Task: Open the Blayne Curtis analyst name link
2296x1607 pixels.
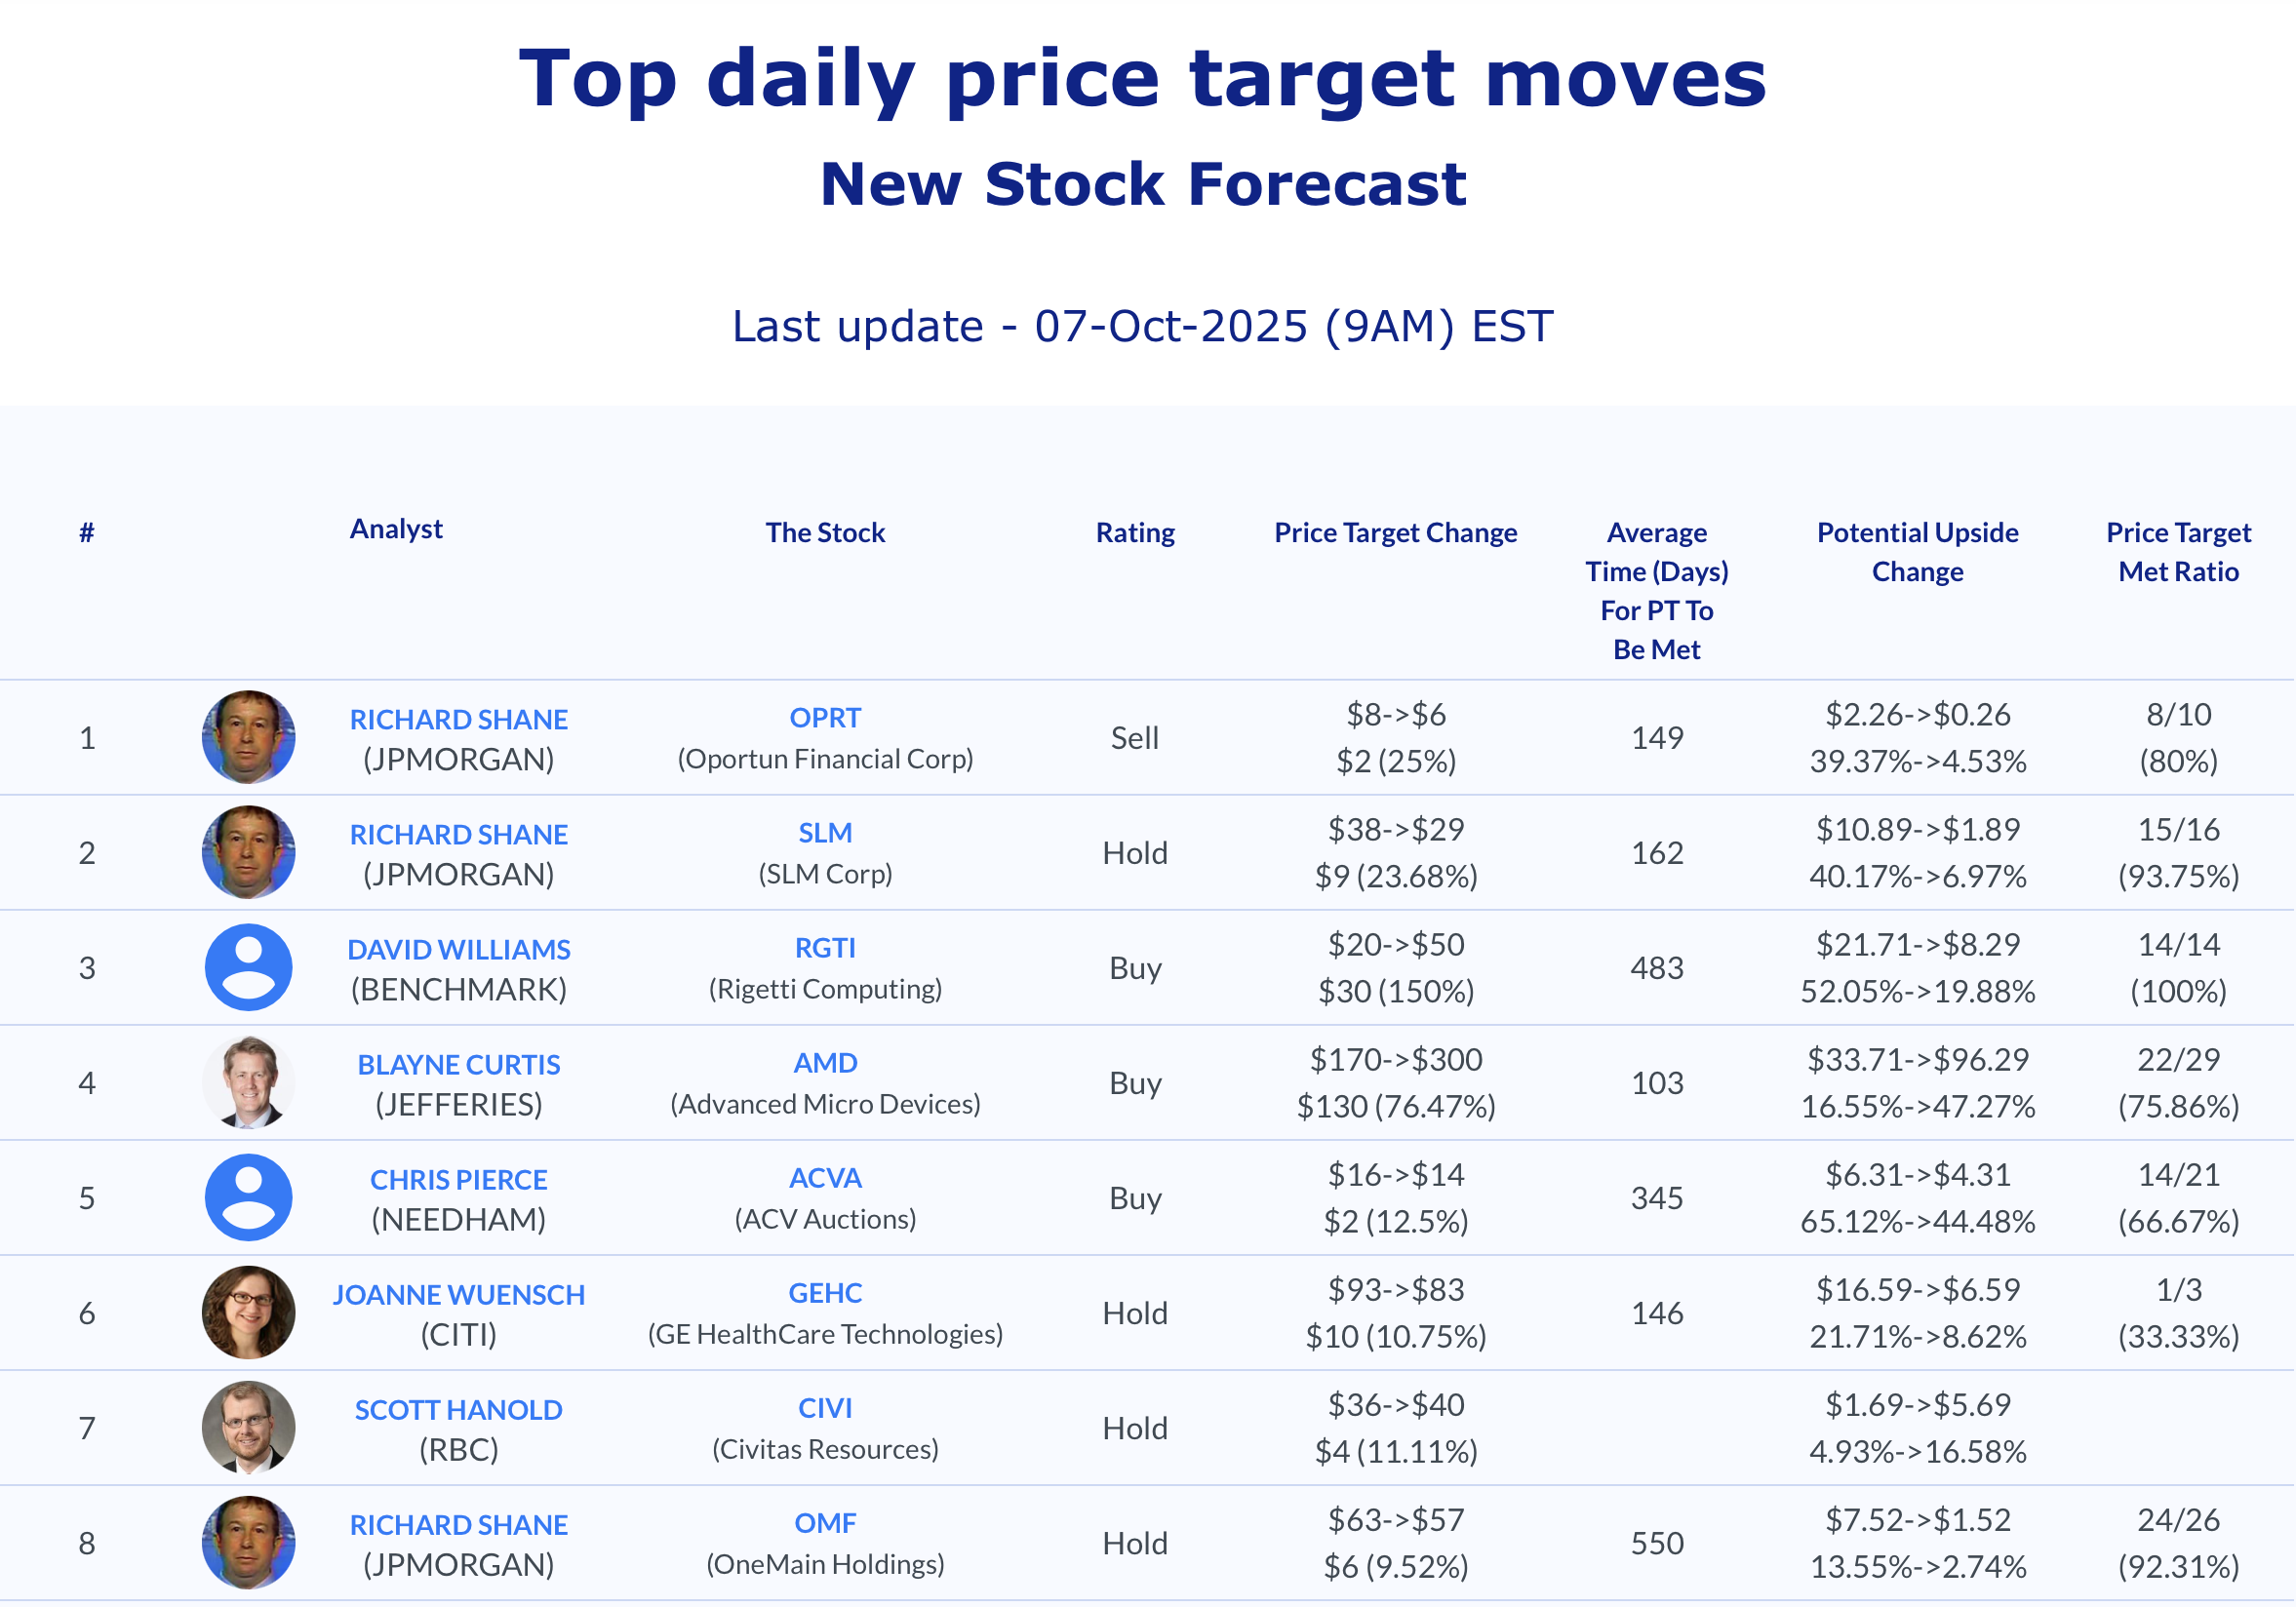Action: tap(459, 1064)
